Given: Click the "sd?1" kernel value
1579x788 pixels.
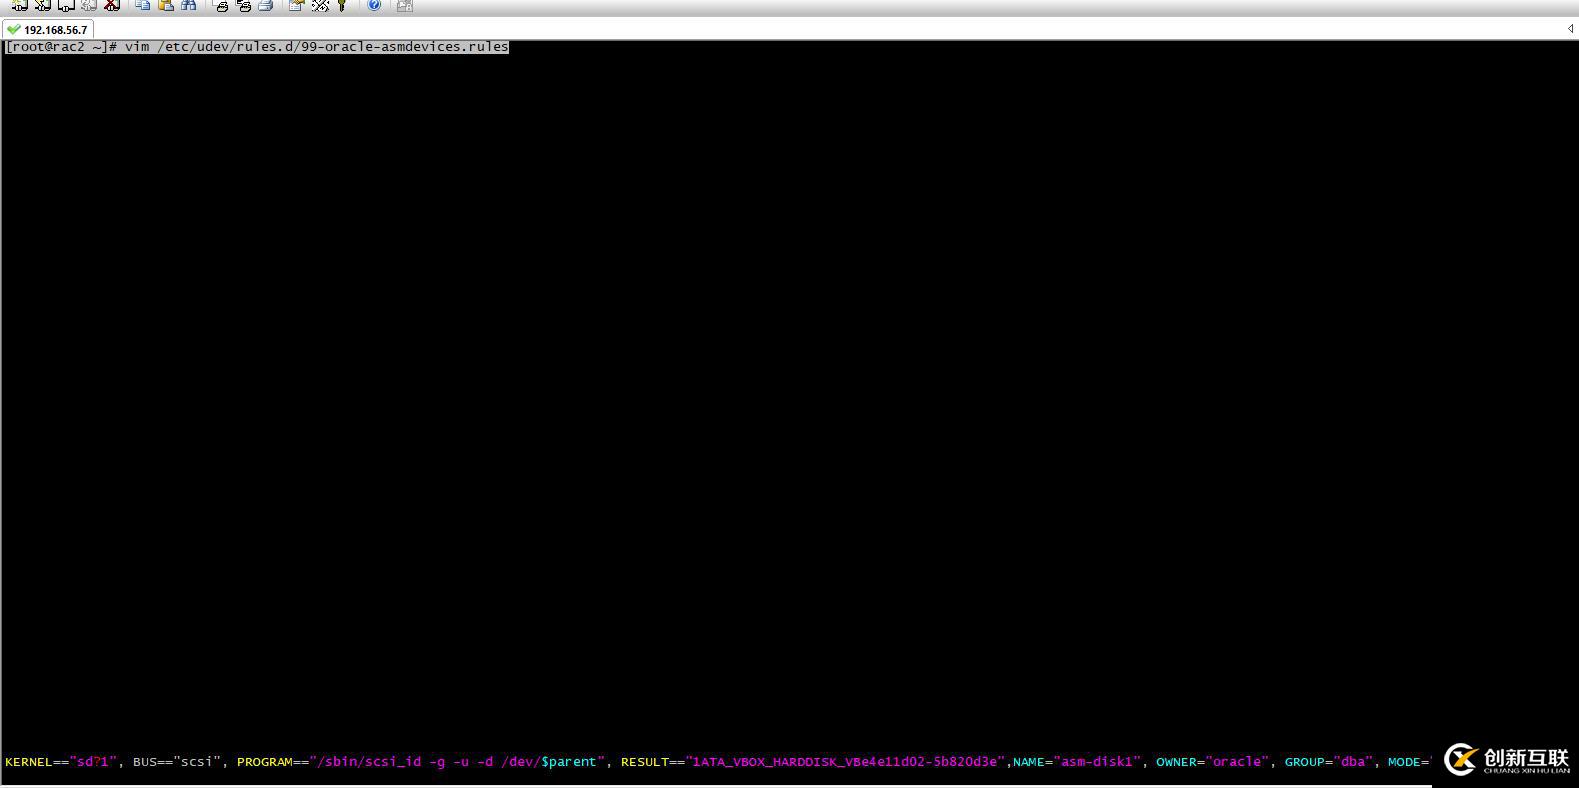Looking at the screenshot, I should tap(93, 762).
